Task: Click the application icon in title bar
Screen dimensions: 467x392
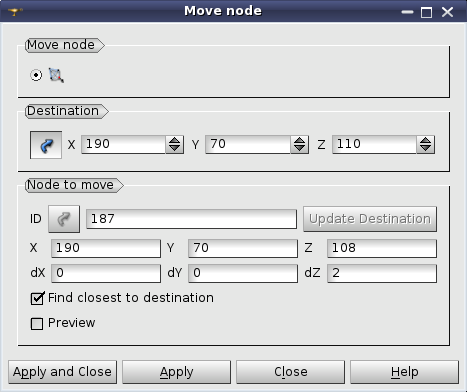Action: click(15, 12)
